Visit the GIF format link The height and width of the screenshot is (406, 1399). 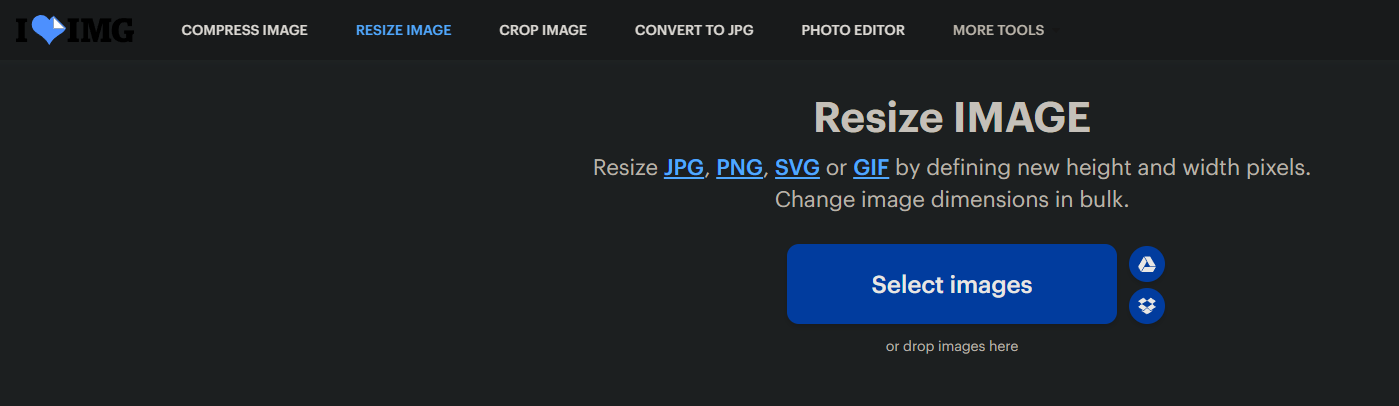(x=871, y=167)
